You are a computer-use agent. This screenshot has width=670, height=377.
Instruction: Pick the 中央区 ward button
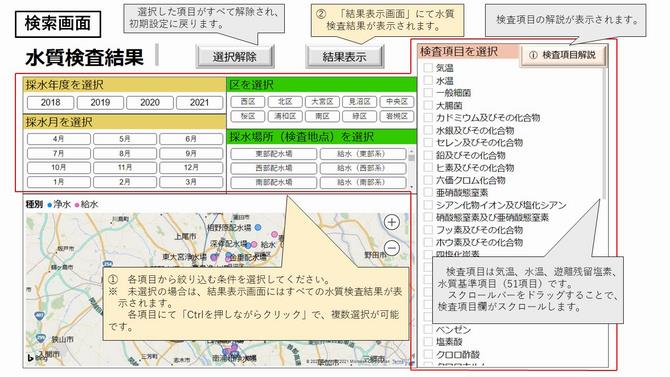tap(397, 102)
